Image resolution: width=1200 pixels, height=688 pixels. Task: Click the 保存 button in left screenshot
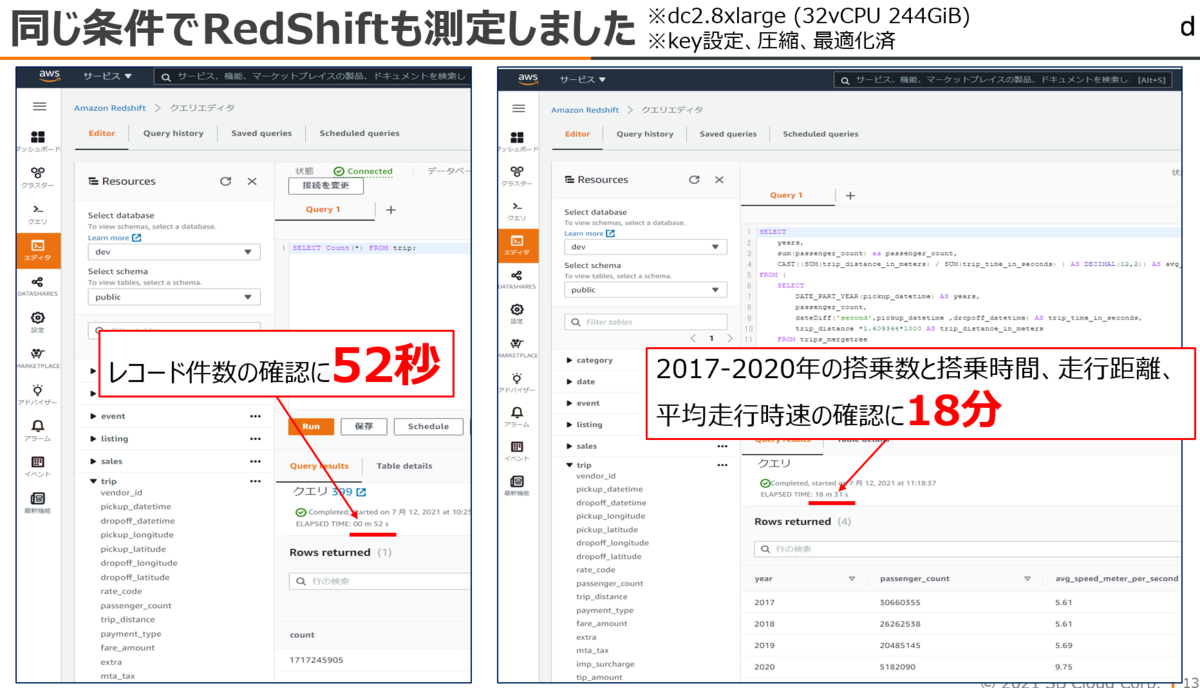(x=364, y=426)
